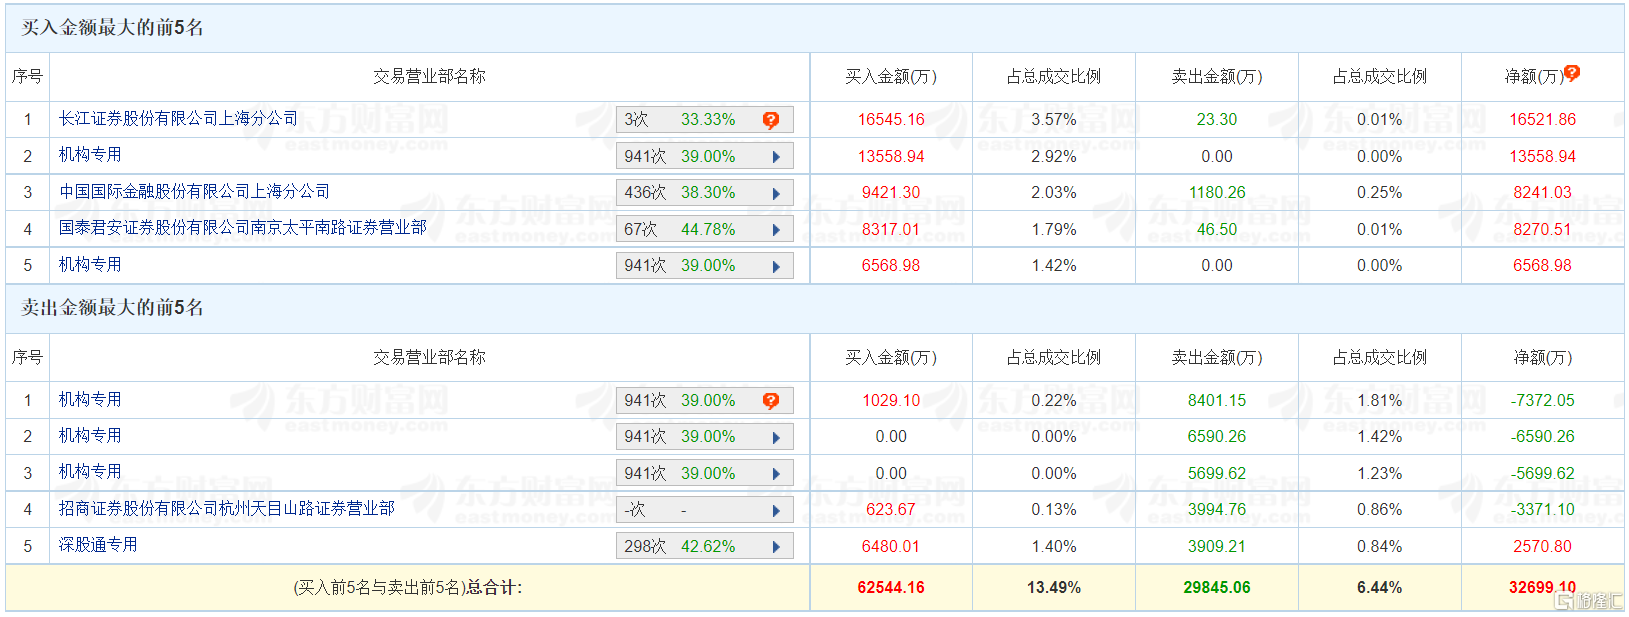The image size is (1629, 617).
Task: Click the question mark icon beside 净额(万) header
Action: [x=1572, y=72]
